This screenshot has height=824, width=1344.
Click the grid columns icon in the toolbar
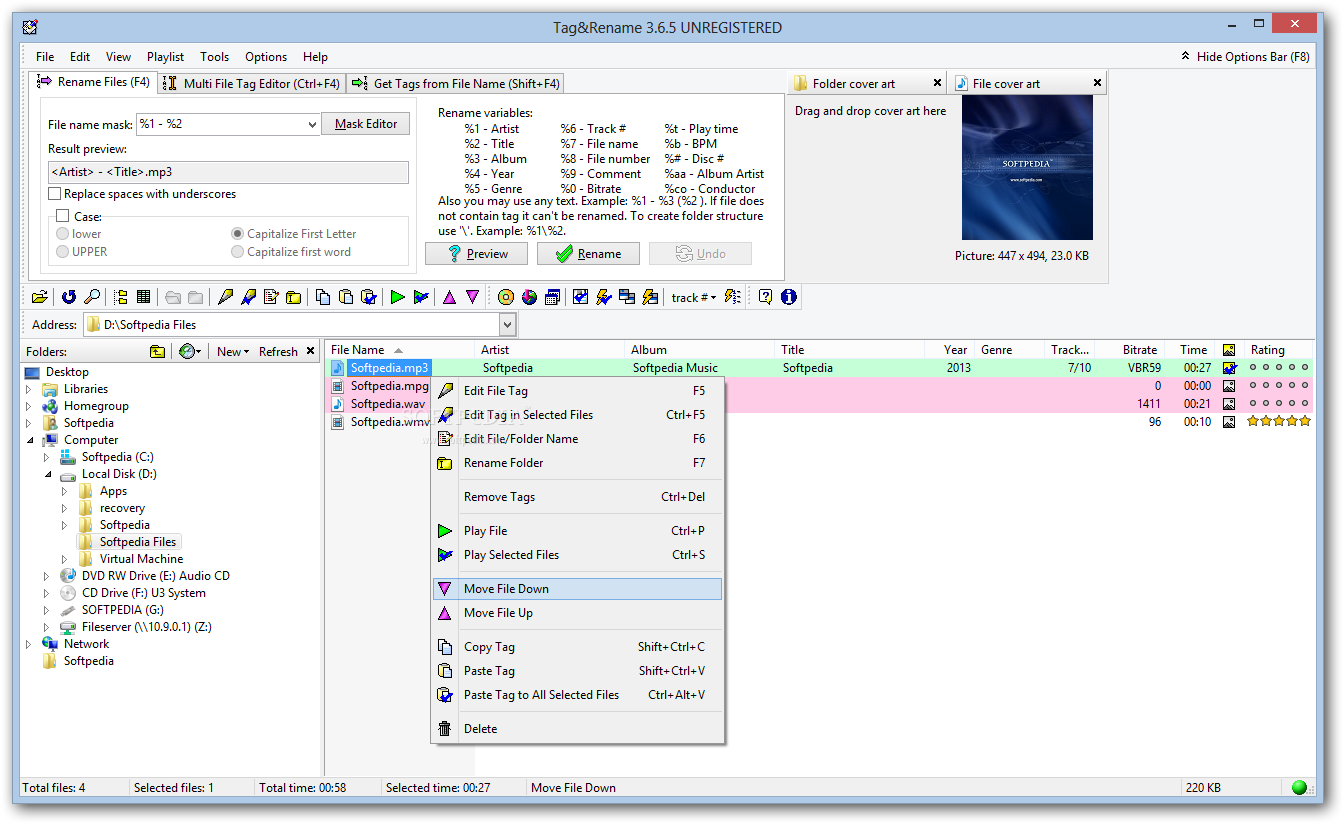pos(144,297)
